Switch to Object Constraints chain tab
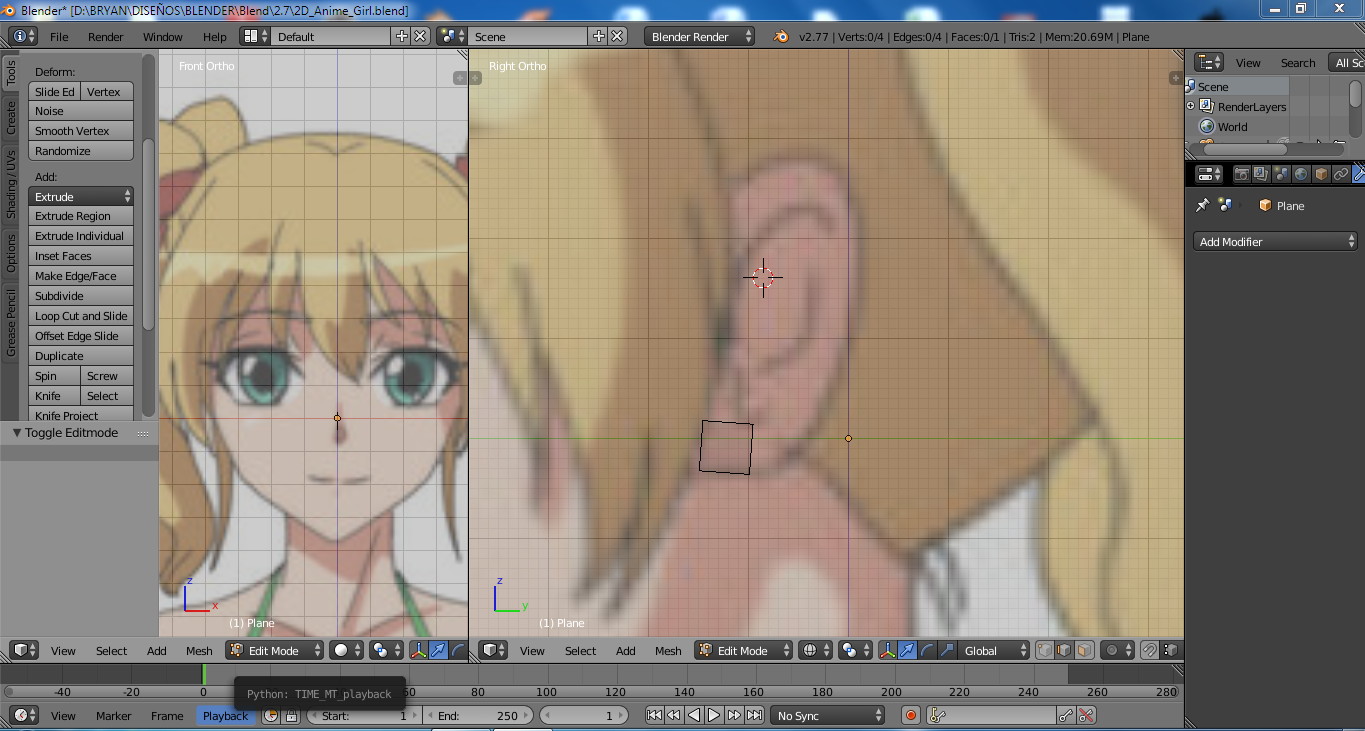The image size is (1365, 731). pos(1341,174)
